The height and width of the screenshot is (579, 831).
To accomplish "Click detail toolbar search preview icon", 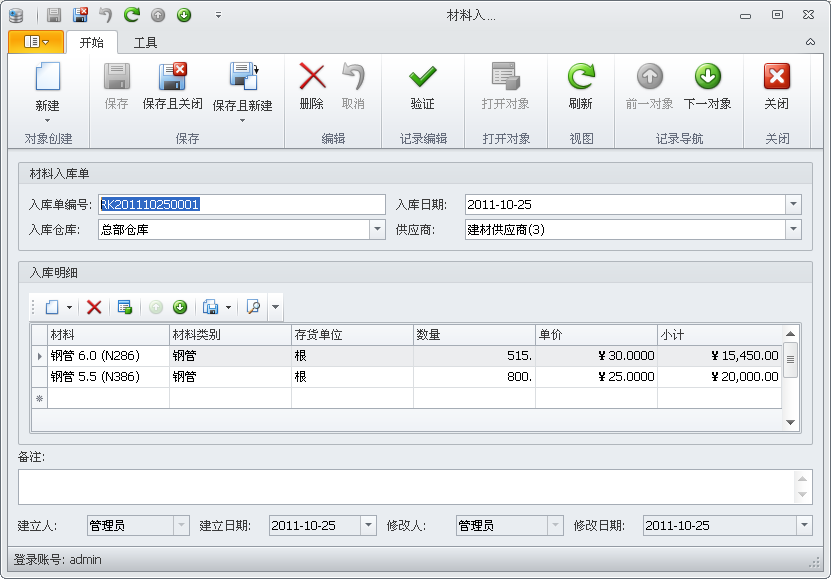I will [253, 307].
